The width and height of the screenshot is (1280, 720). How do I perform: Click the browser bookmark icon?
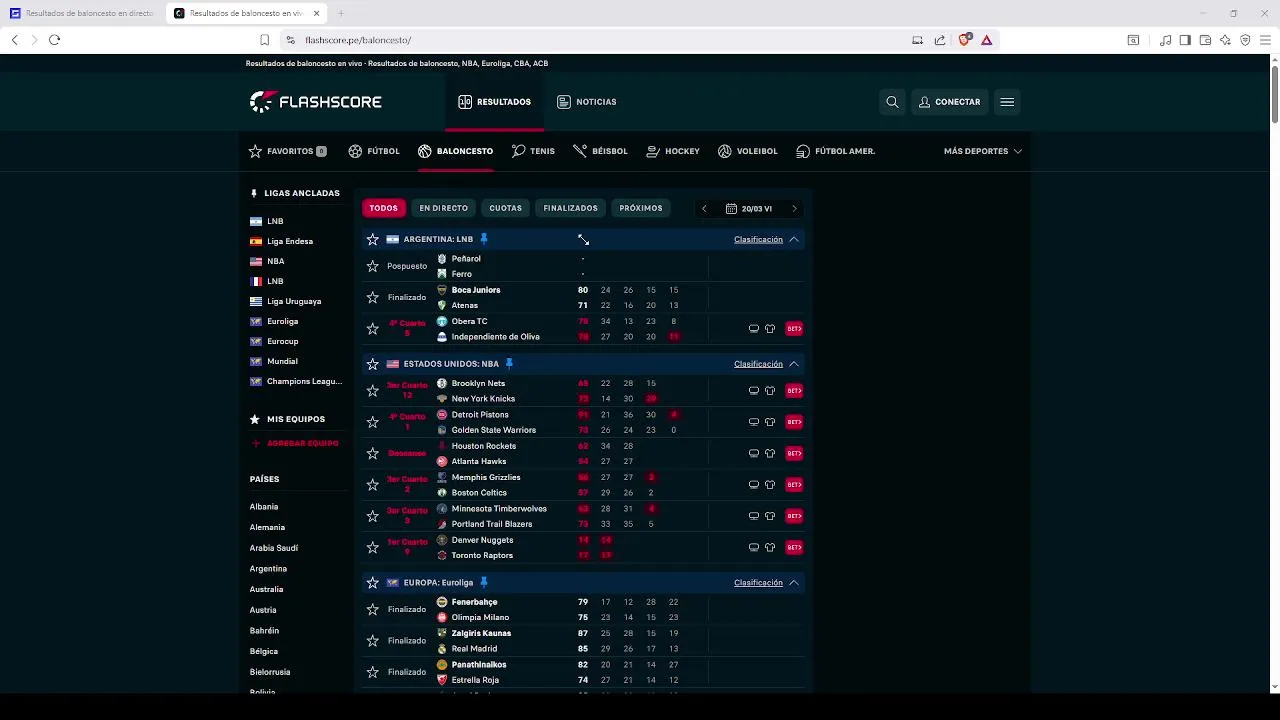point(264,40)
